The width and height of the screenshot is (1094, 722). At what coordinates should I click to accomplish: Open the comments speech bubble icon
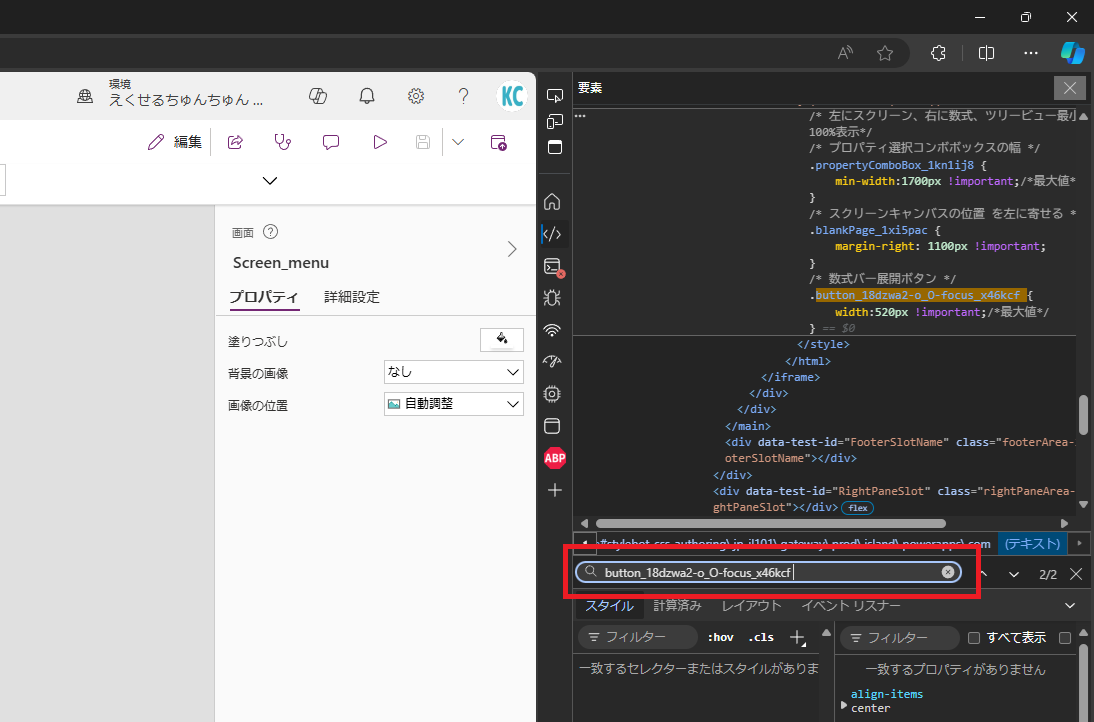click(x=331, y=142)
